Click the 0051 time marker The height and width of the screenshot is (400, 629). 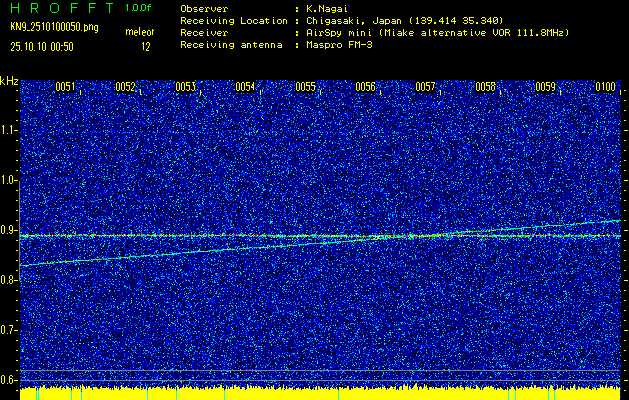[65, 87]
